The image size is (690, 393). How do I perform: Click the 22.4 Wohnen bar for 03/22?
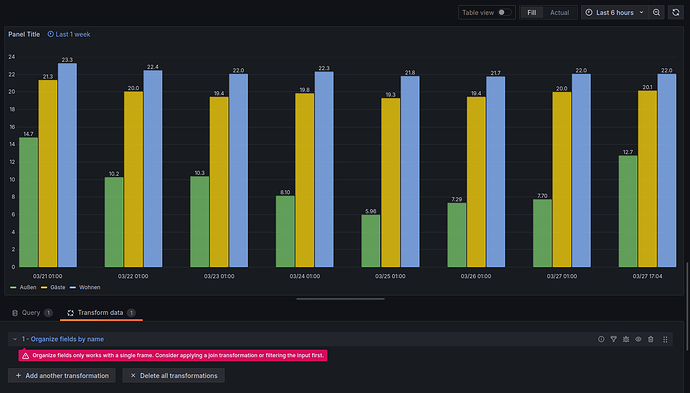153,169
